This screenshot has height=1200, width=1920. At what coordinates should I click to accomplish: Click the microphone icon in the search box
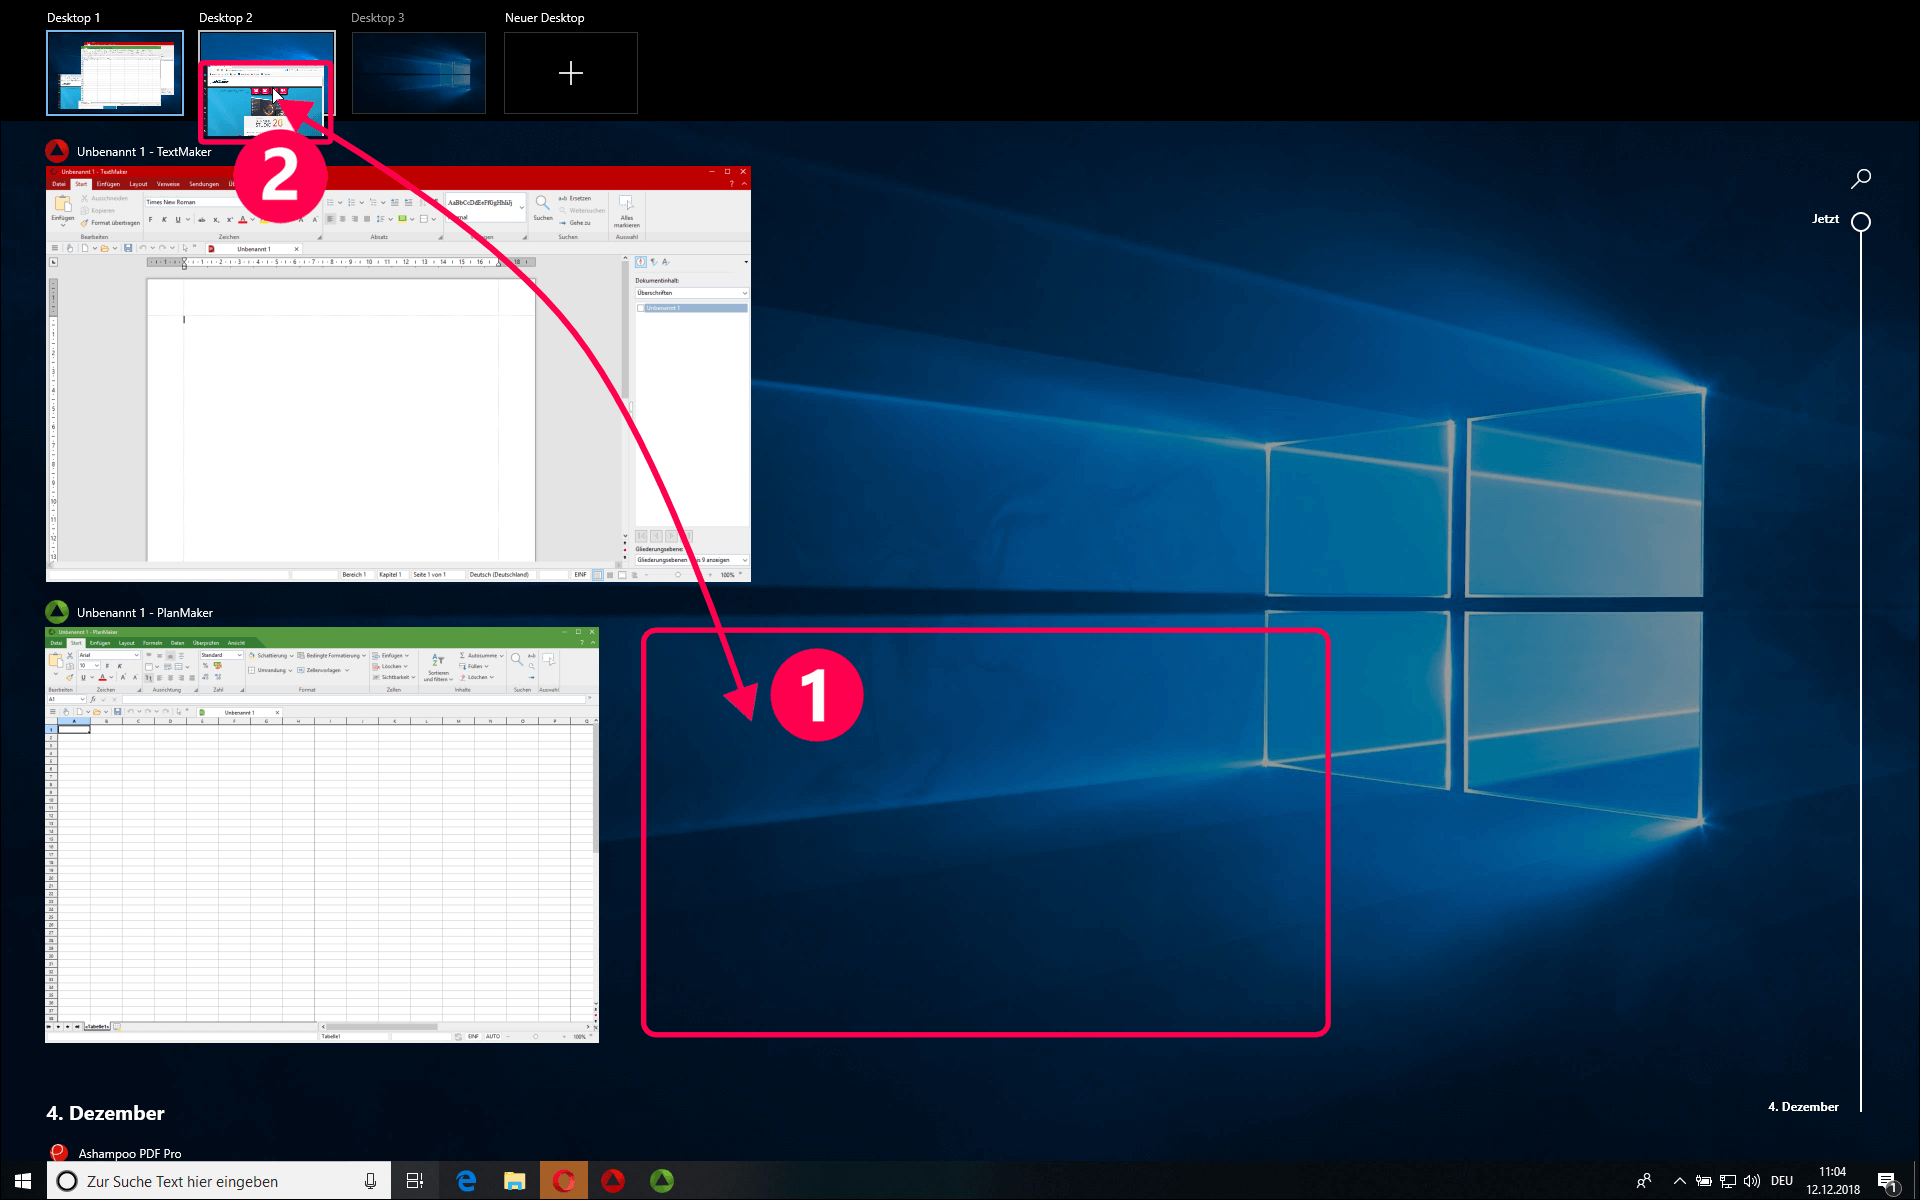tap(370, 1181)
